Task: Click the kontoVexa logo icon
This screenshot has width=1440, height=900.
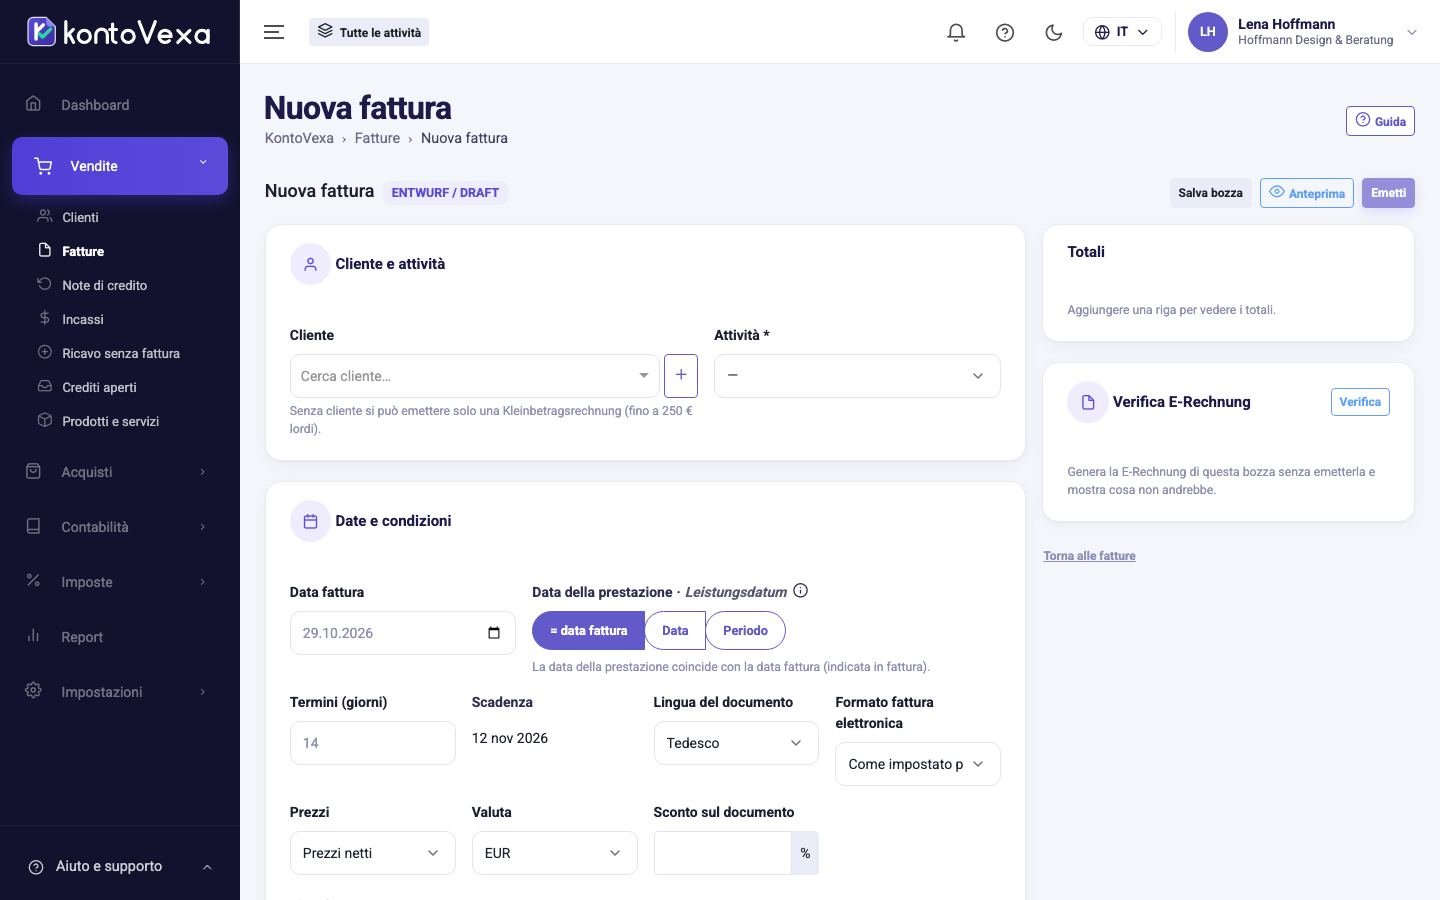Action: pos(41,32)
